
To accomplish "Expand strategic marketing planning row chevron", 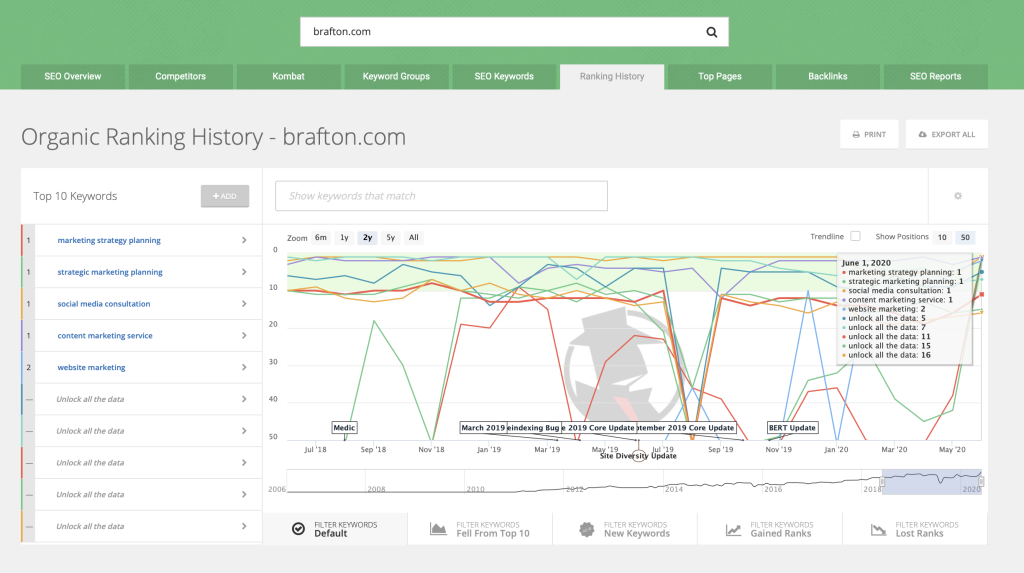I will (244, 272).
